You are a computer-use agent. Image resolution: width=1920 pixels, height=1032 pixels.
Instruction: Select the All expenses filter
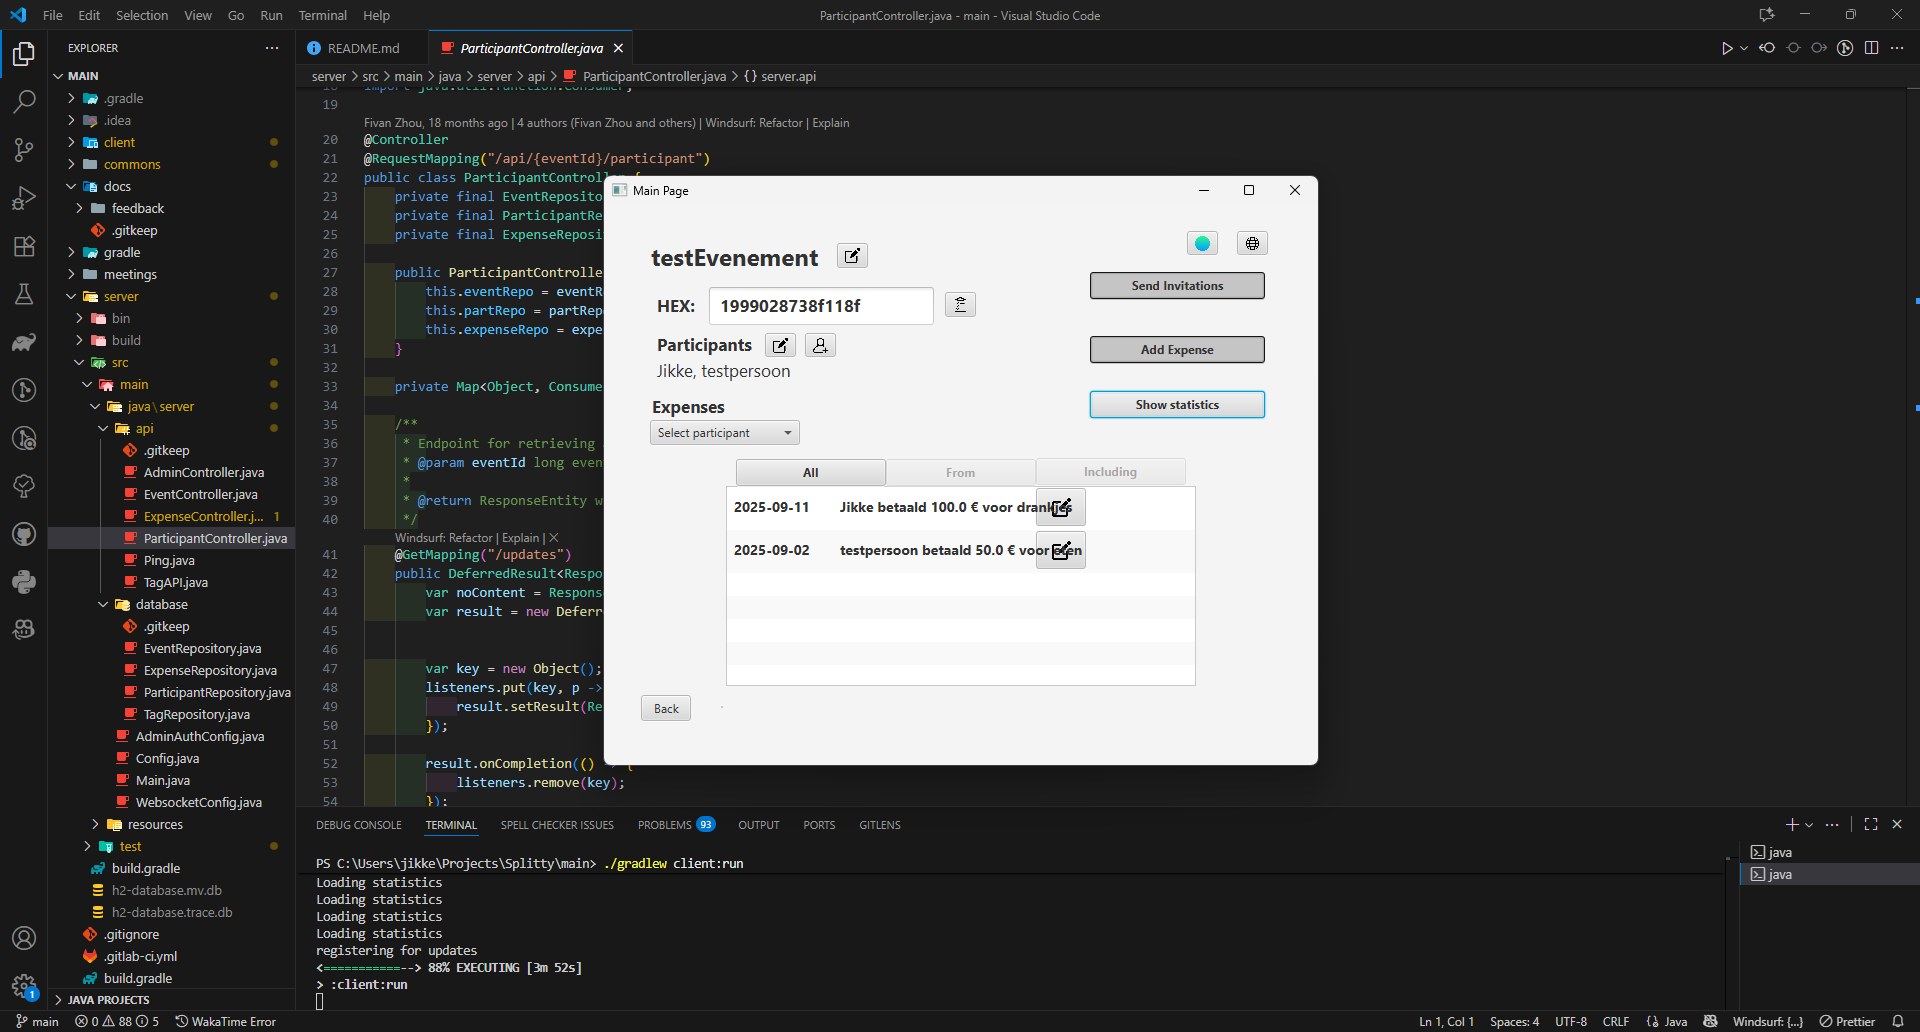(810, 472)
